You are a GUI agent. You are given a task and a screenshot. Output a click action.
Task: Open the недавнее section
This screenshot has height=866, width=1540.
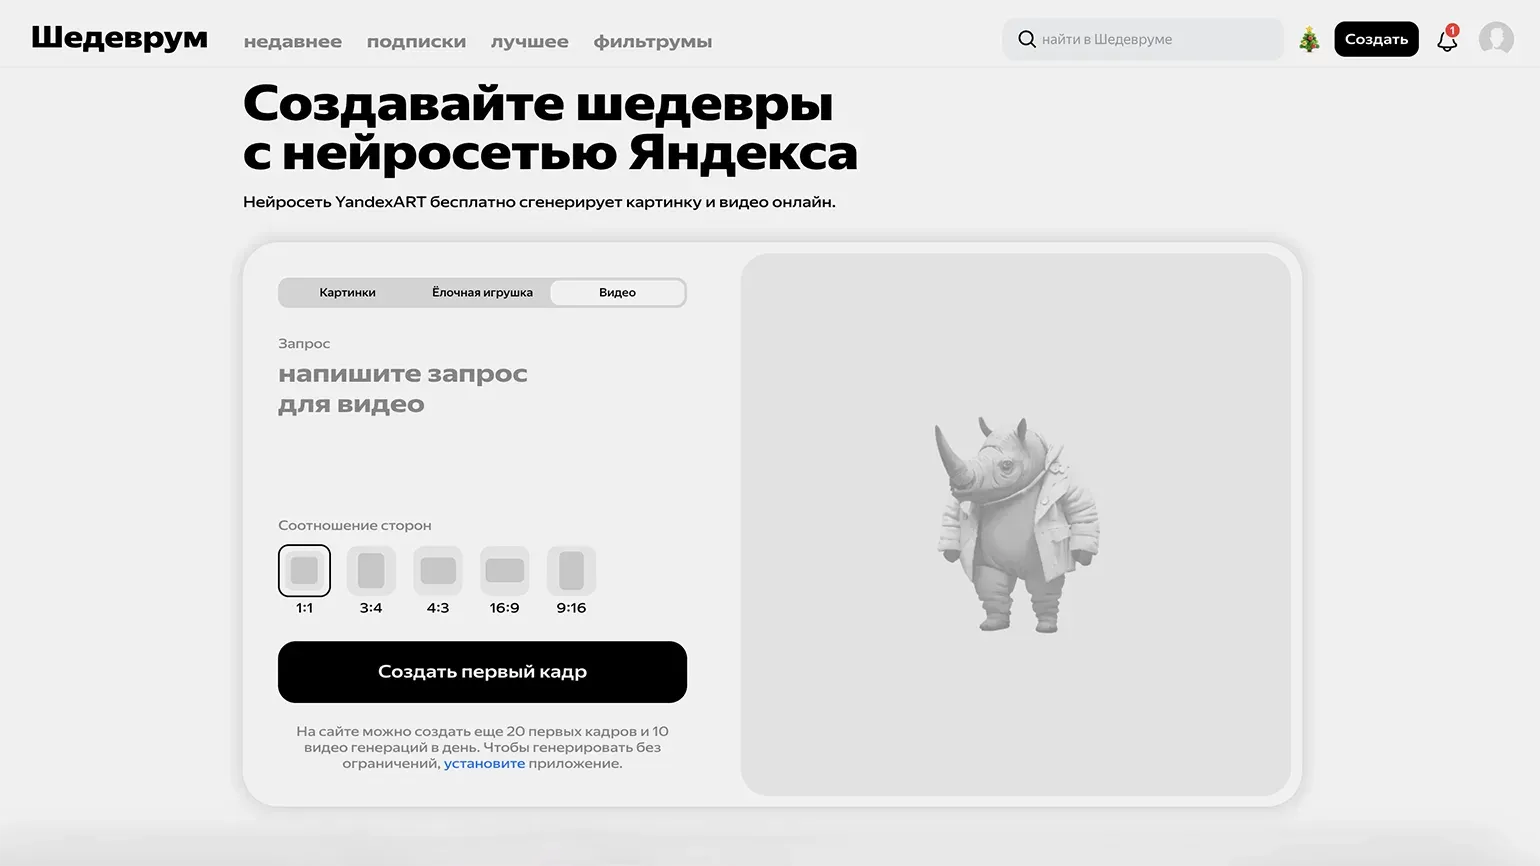tap(293, 42)
